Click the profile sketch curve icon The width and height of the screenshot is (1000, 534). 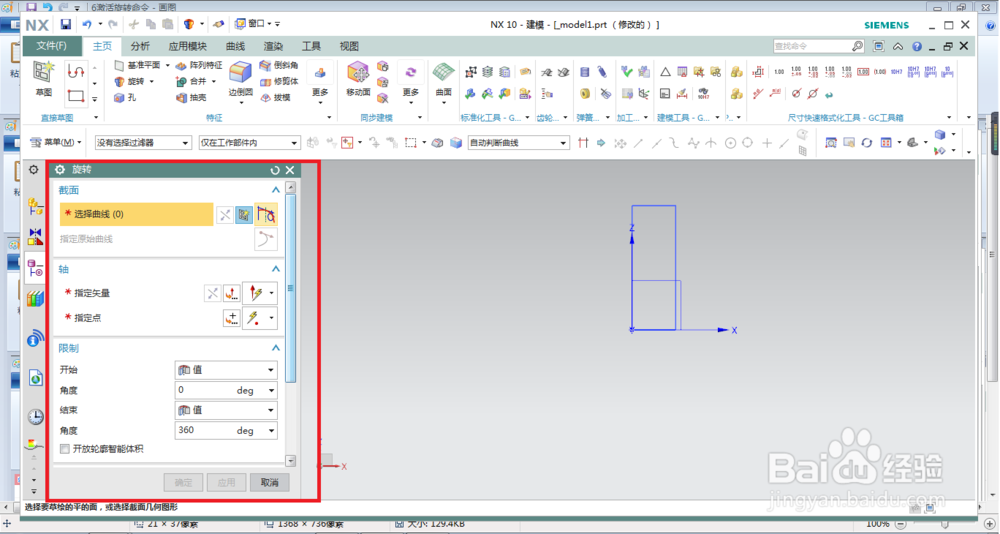(76, 71)
